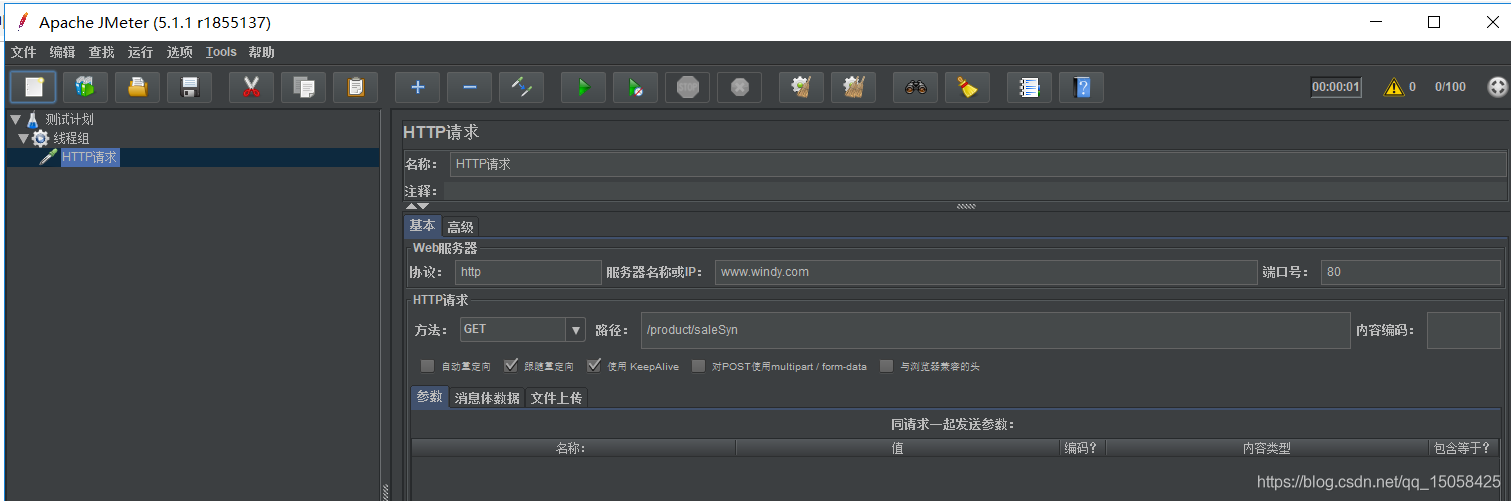
Task: Select HTTP请求 in the tree
Action: [x=90, y=157]
